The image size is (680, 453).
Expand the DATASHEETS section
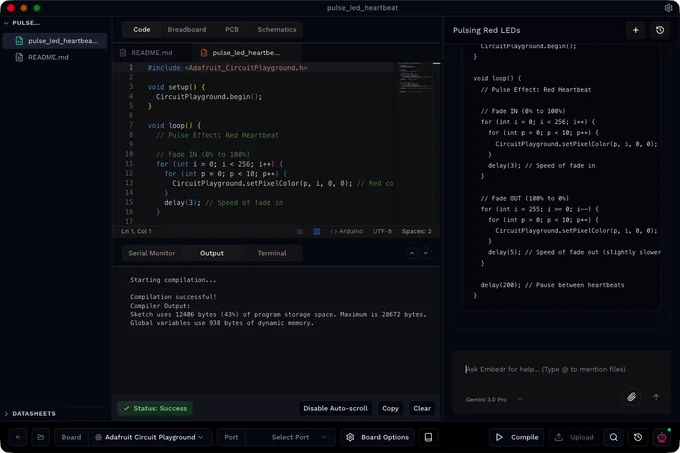[29, 414]
